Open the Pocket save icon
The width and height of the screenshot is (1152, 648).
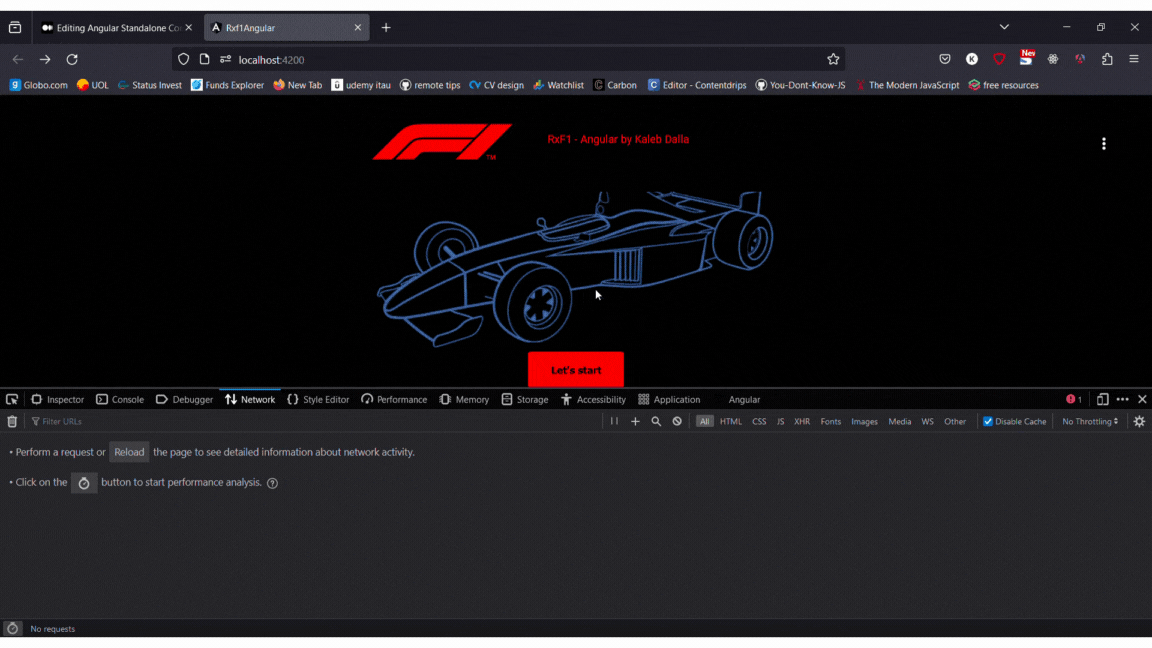pos(945,60)
